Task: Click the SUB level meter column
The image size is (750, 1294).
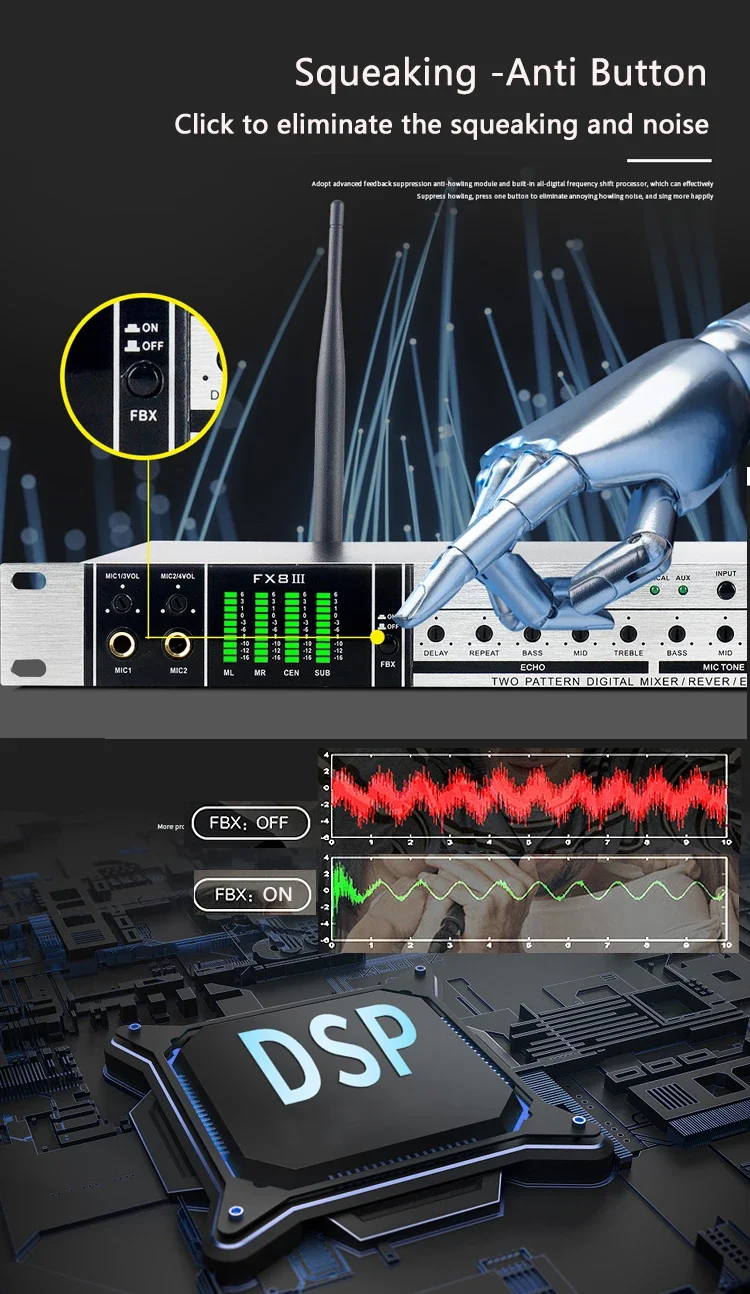Action: [x=323, y=627]
